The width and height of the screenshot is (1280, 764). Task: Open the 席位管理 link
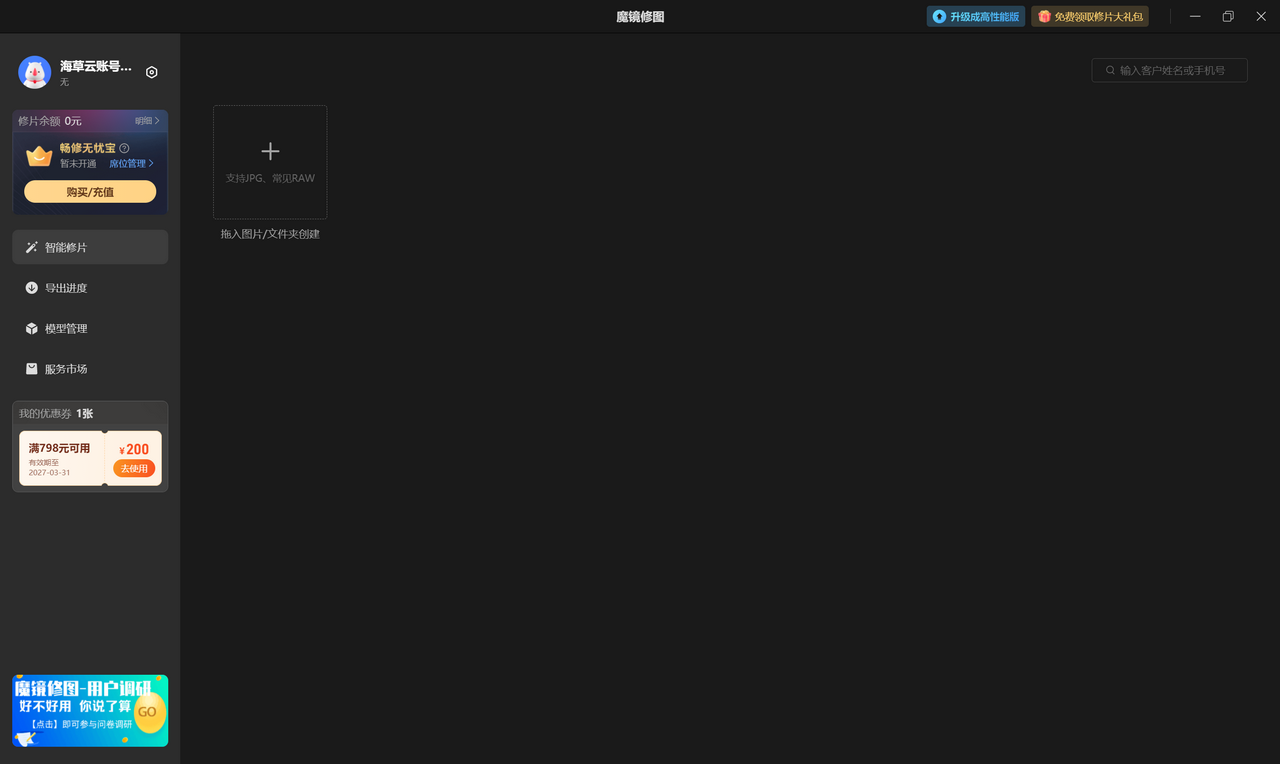tap(131, 163)
